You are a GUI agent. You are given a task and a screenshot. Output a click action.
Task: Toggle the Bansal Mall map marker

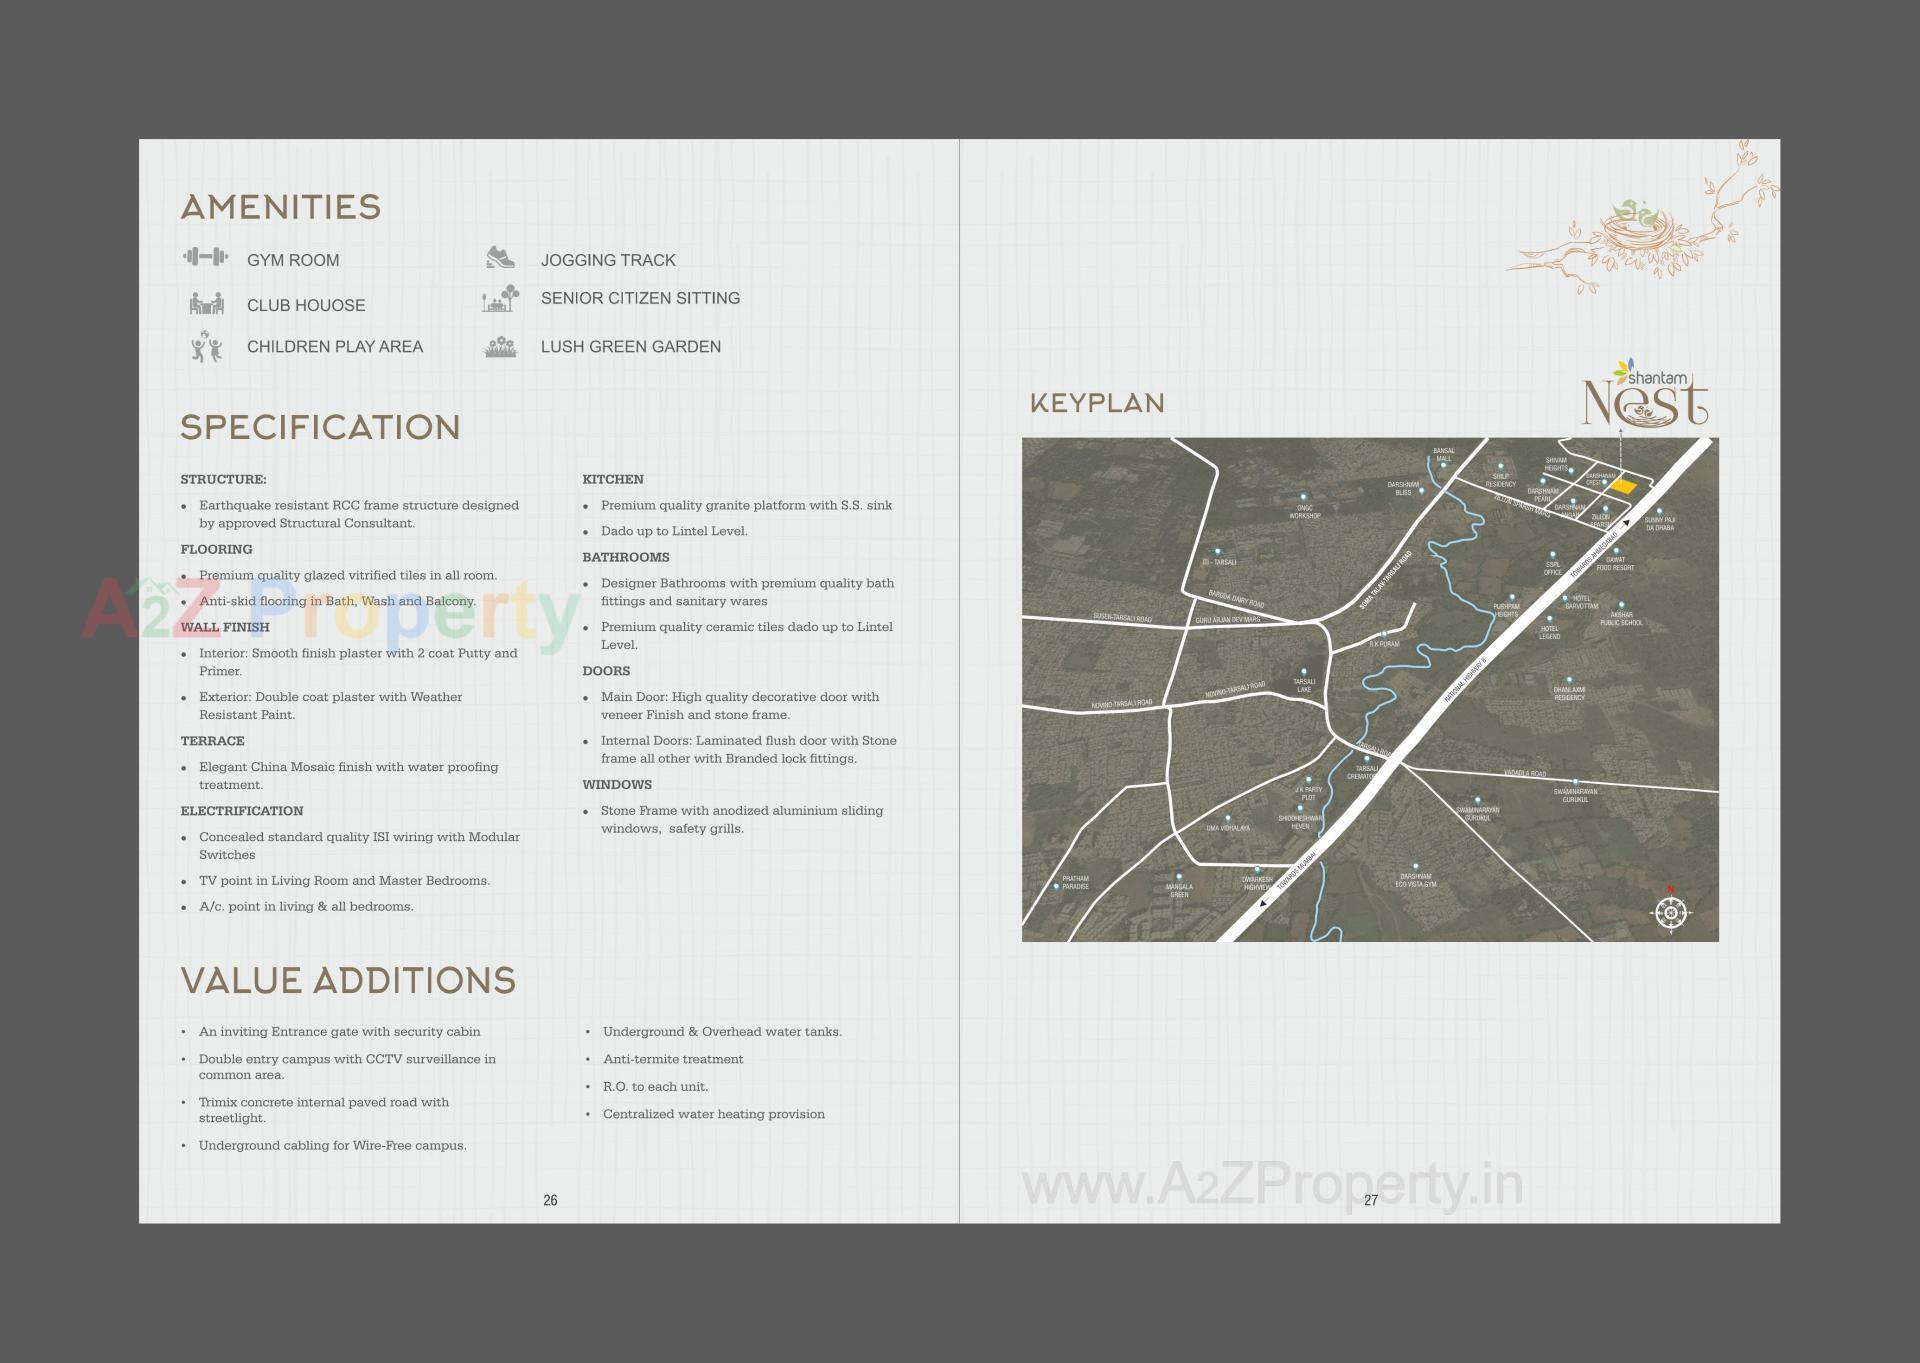1444,464
